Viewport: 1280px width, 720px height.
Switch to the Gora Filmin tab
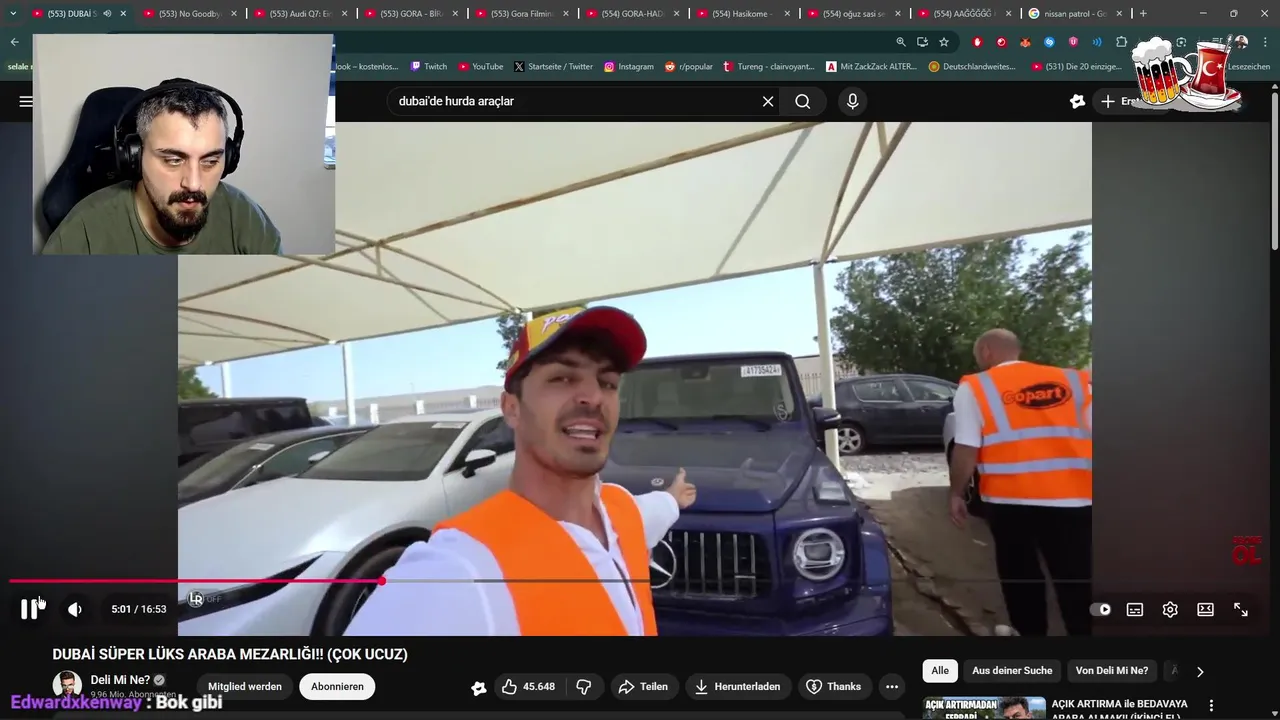pyautogui.click(x=521, y=13)
